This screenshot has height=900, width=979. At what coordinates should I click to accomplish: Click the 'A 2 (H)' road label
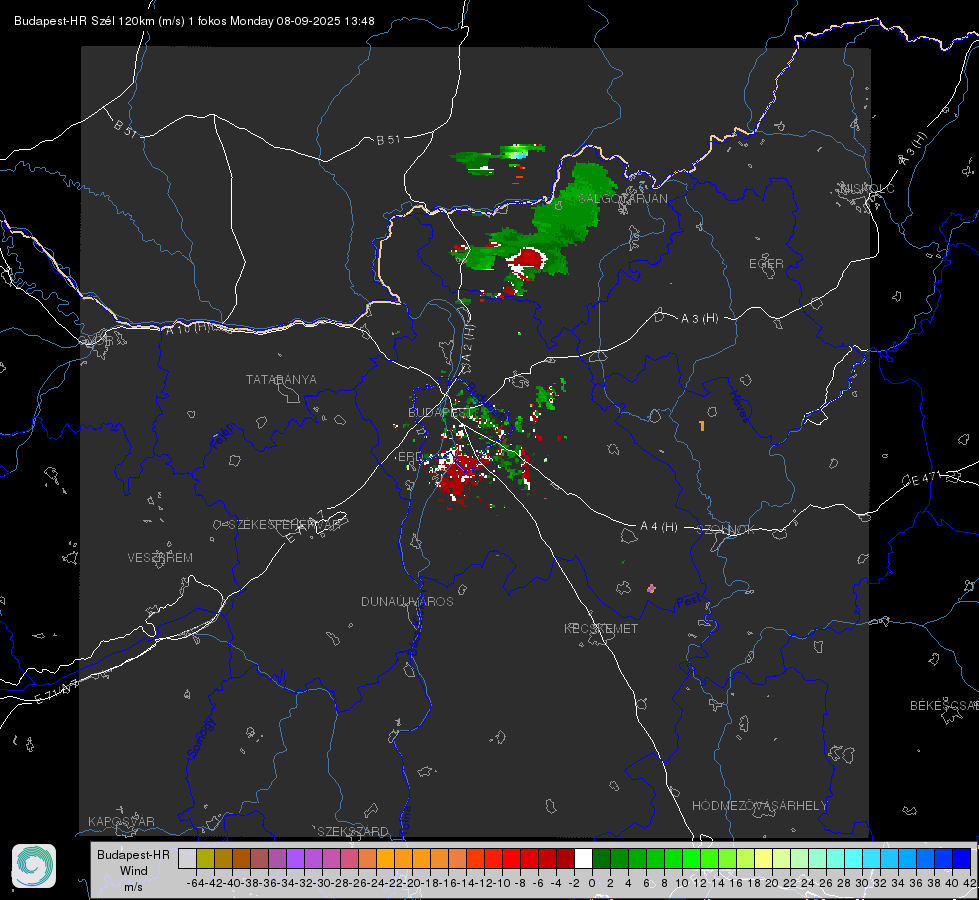[x=468, y=342]
